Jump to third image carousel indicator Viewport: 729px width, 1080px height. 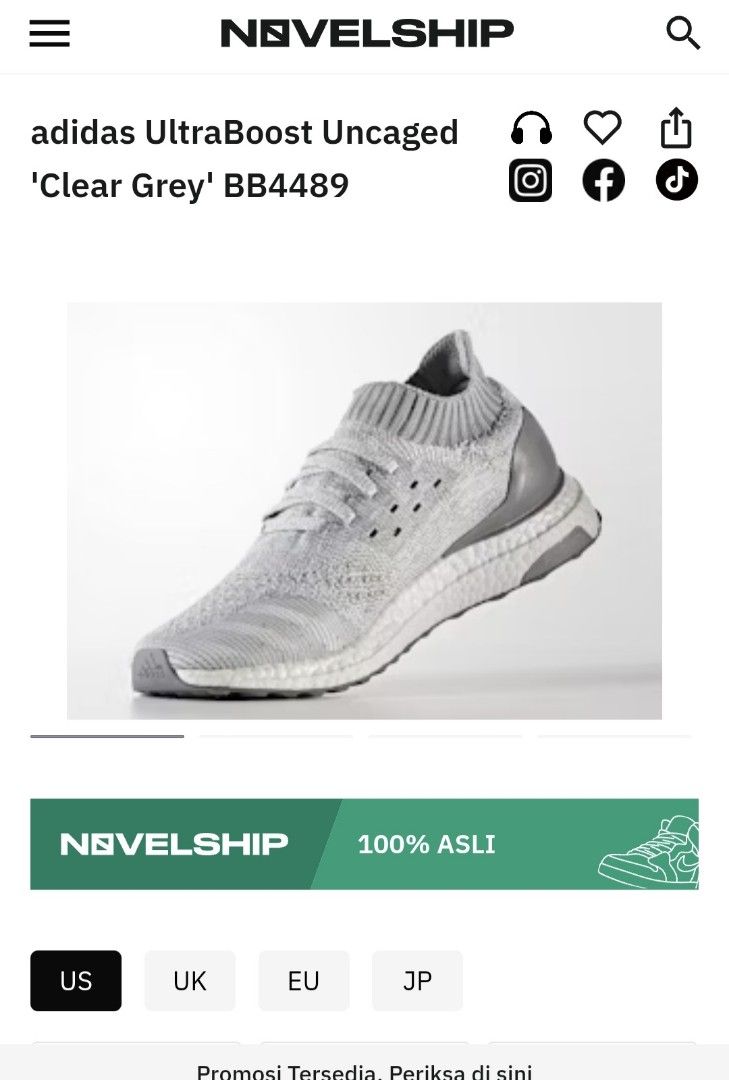coord(445,736)
